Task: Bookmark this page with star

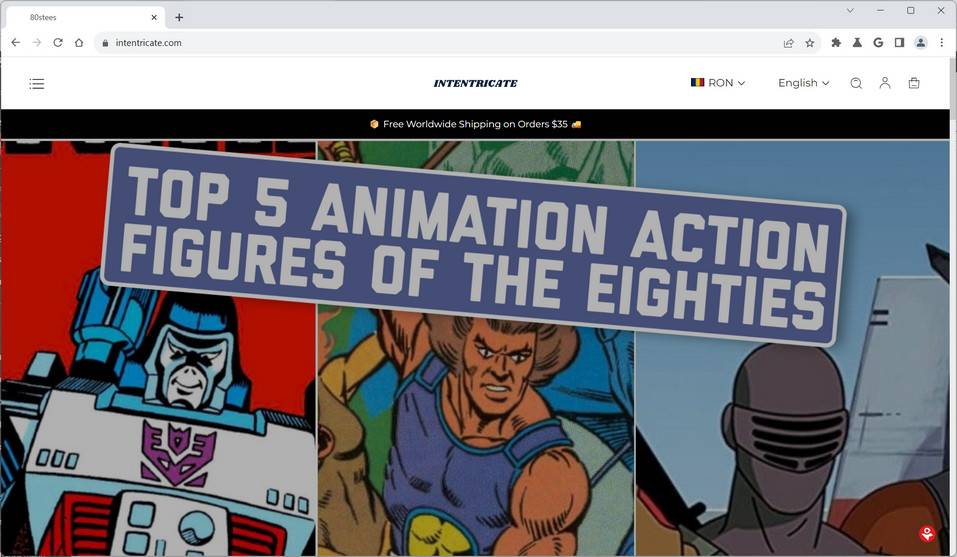Action: (810, 43)
